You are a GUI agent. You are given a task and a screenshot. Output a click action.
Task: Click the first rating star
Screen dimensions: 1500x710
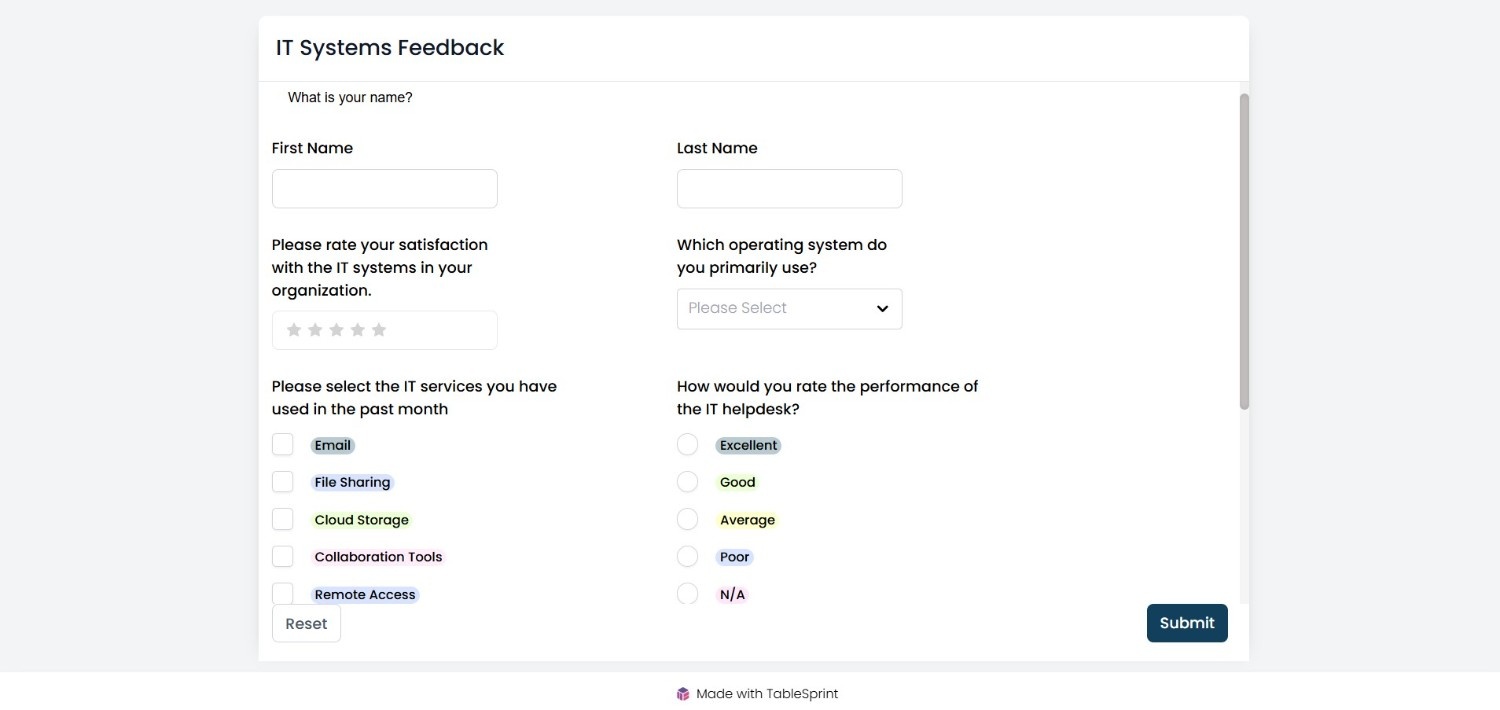294,330
